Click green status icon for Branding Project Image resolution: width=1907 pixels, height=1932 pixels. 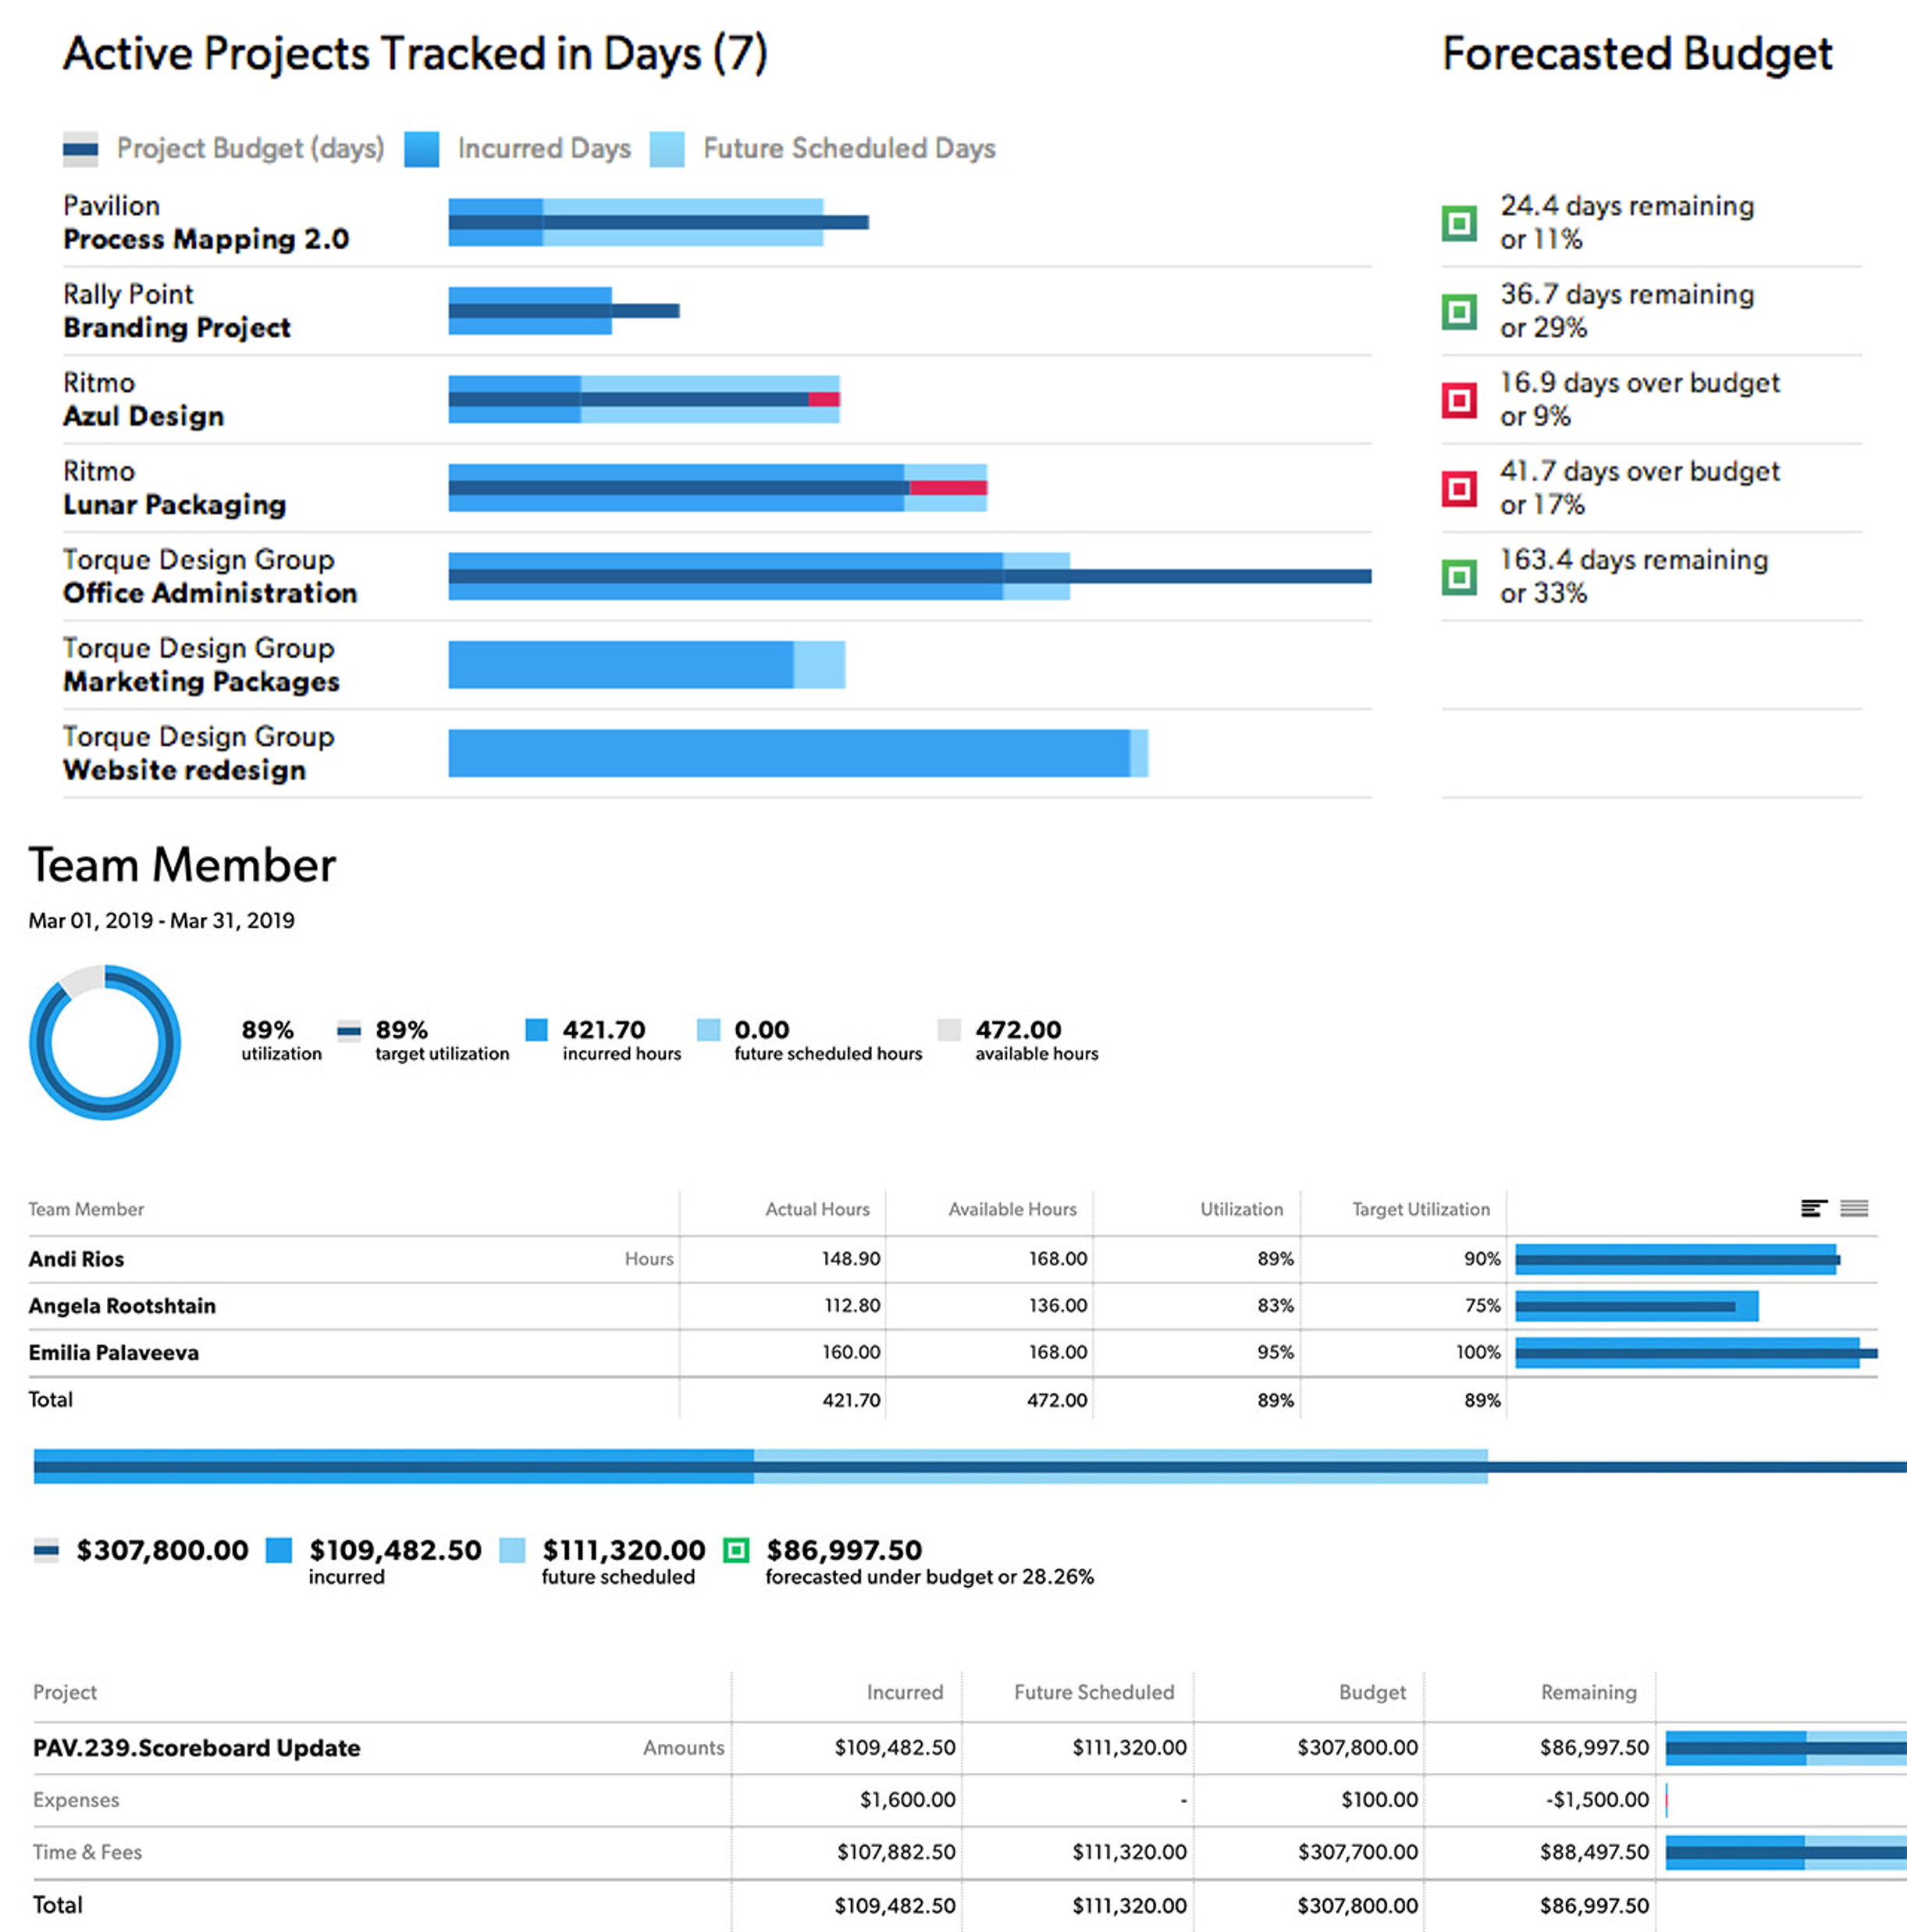(1458, 311)
